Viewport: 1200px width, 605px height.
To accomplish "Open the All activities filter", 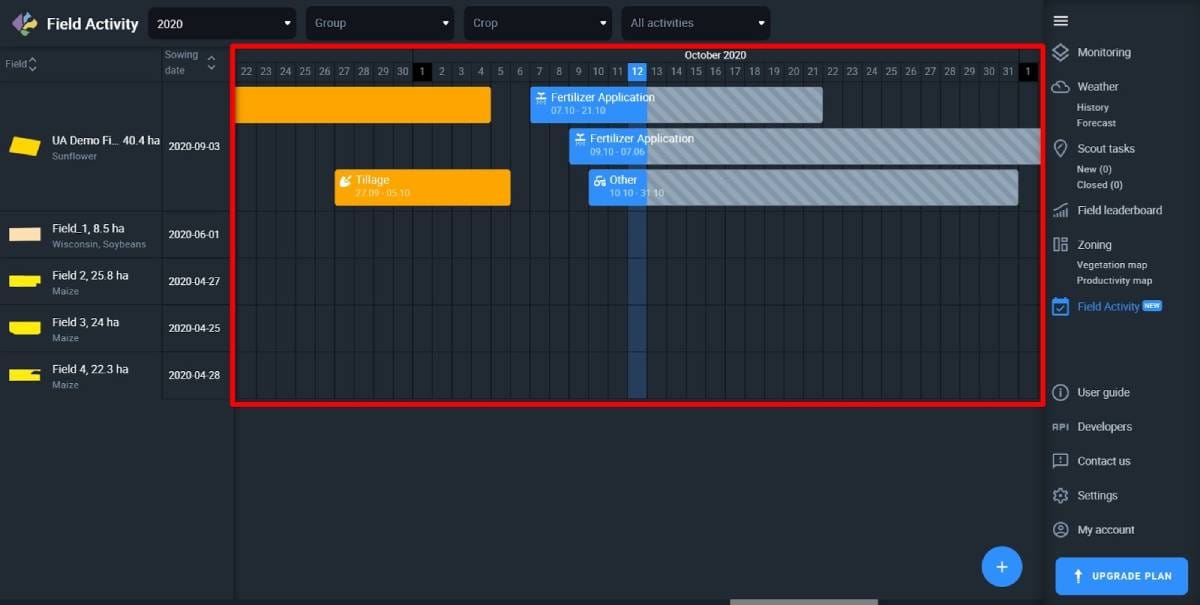I will 695,22.
